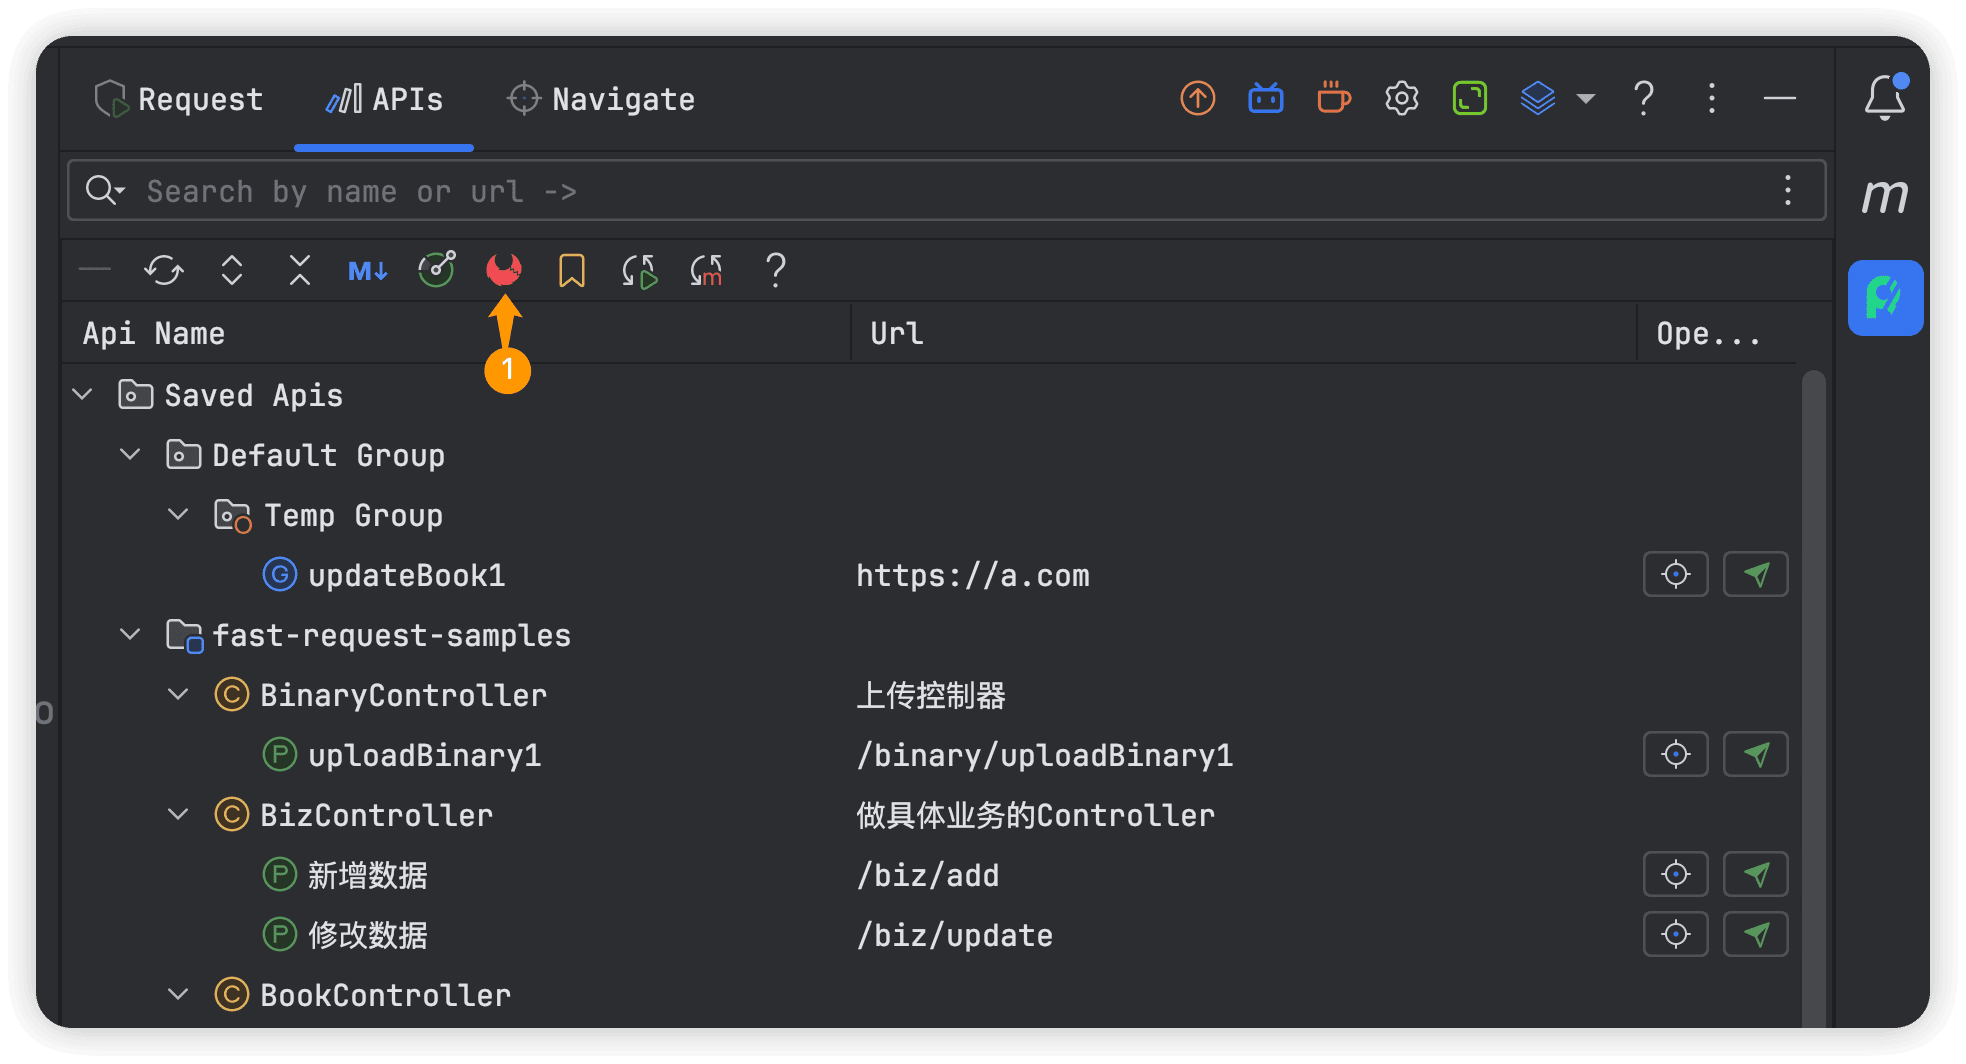The width and height of the screenshot is (1966, 1064).
Task: Collapse the Saved Apis folder
Action: (x=84, y=395)
